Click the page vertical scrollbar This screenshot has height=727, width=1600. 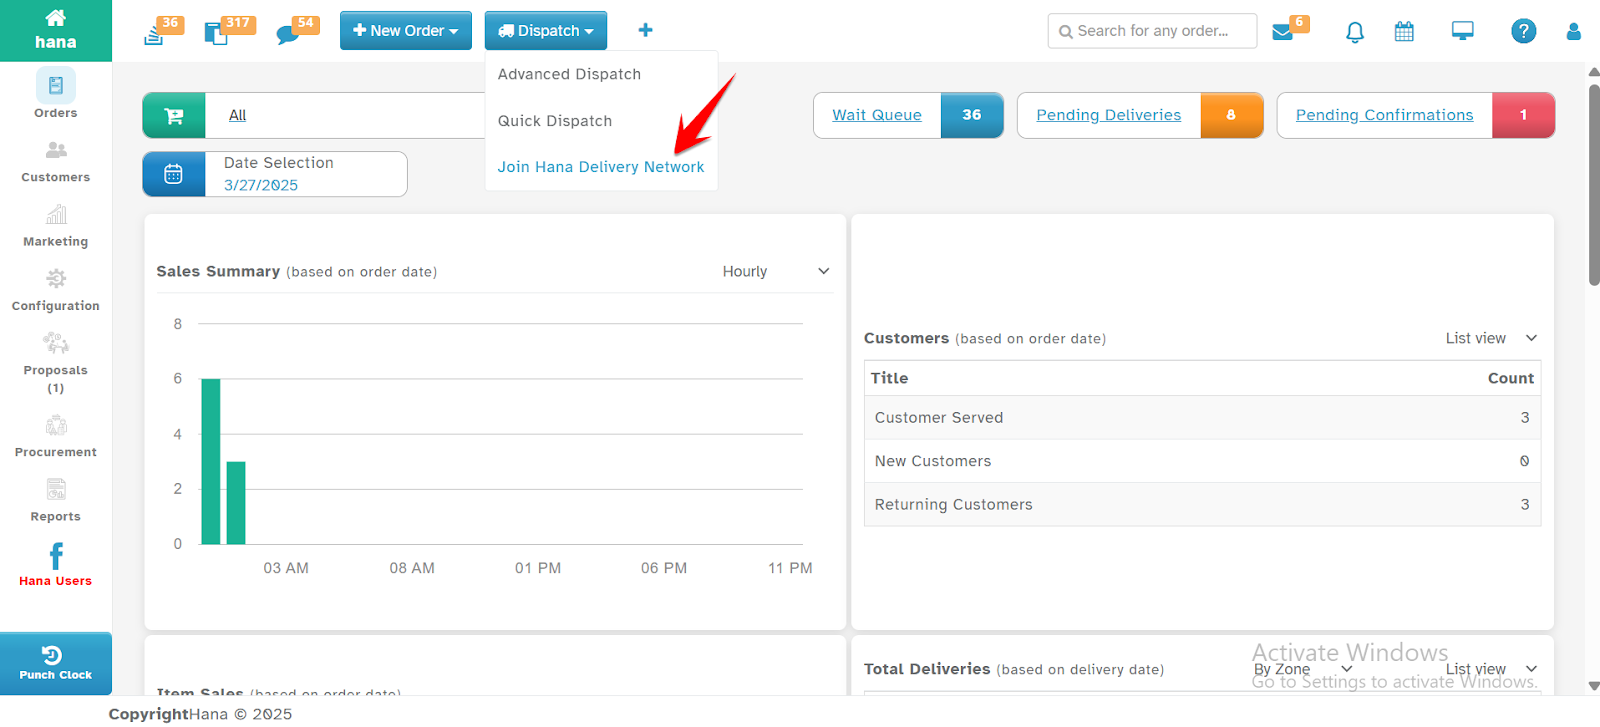[x=1594, y=185]
